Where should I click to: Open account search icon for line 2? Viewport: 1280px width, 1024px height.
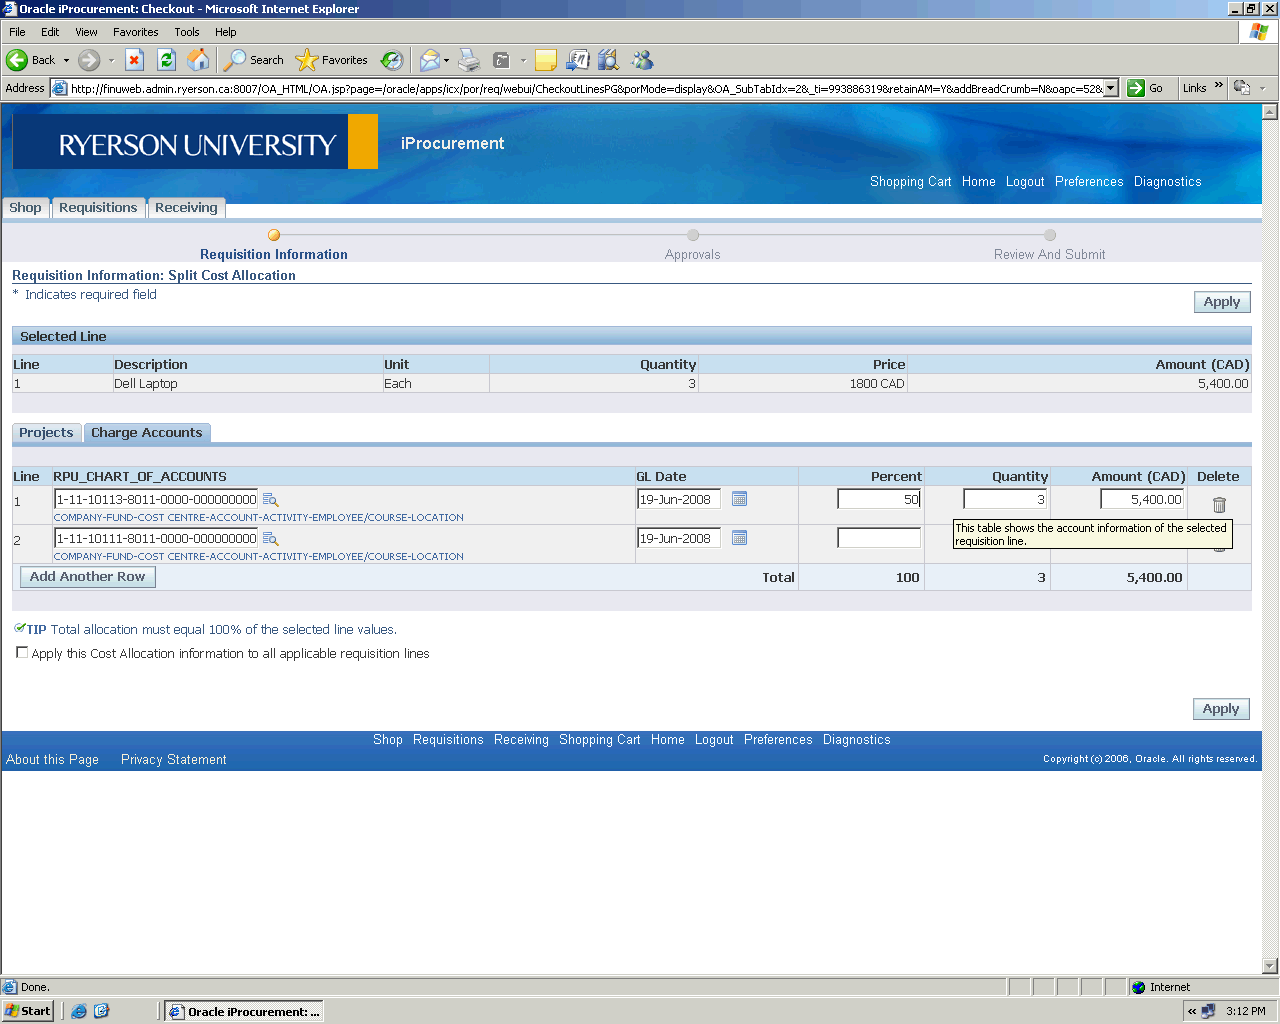[270, 539]
